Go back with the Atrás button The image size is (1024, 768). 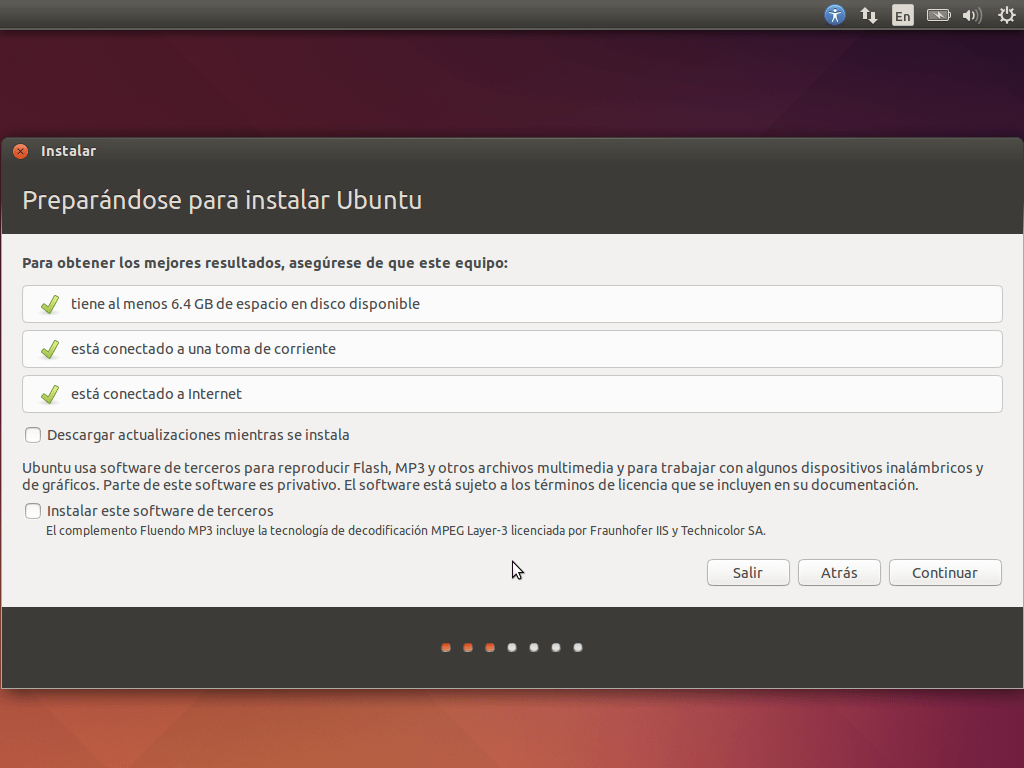(x=839, y=573)
